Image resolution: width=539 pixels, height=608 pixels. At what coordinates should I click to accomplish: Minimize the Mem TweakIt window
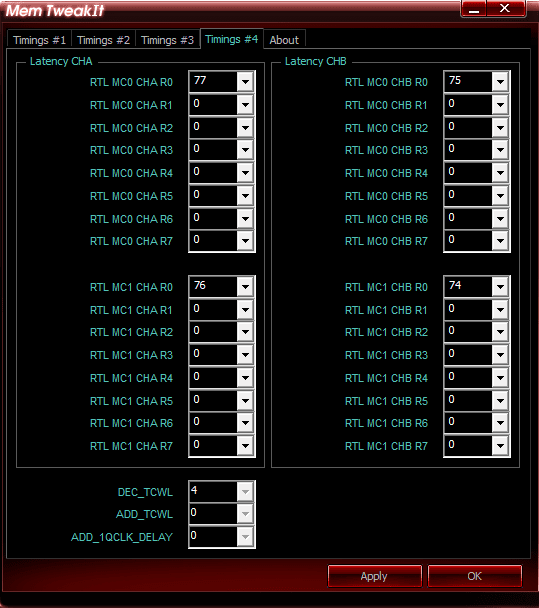473,9
